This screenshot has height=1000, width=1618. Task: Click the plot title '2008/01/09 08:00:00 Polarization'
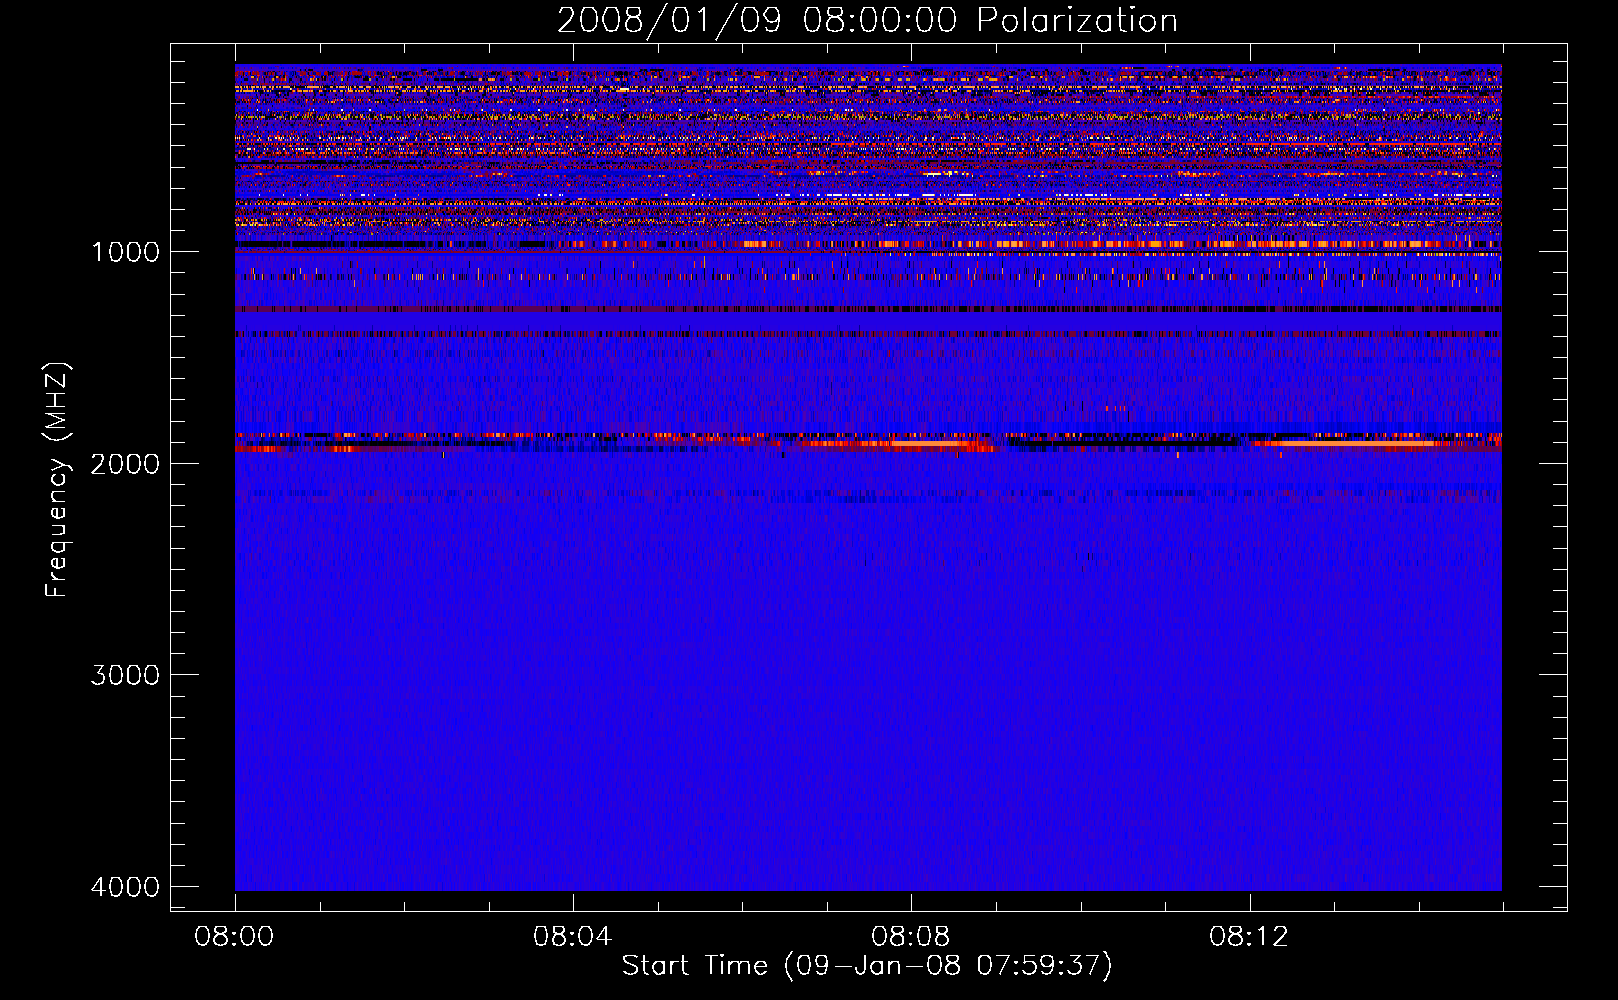(867, 20)
